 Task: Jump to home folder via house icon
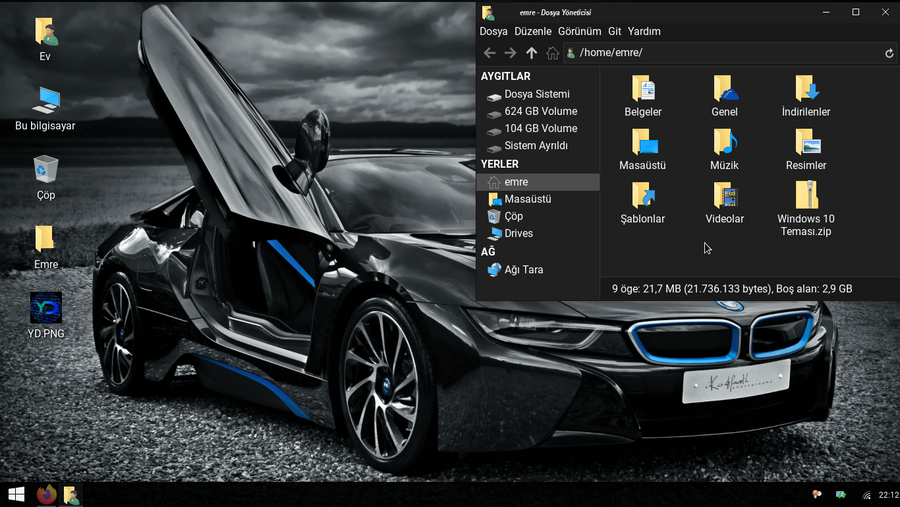point(552,53)
